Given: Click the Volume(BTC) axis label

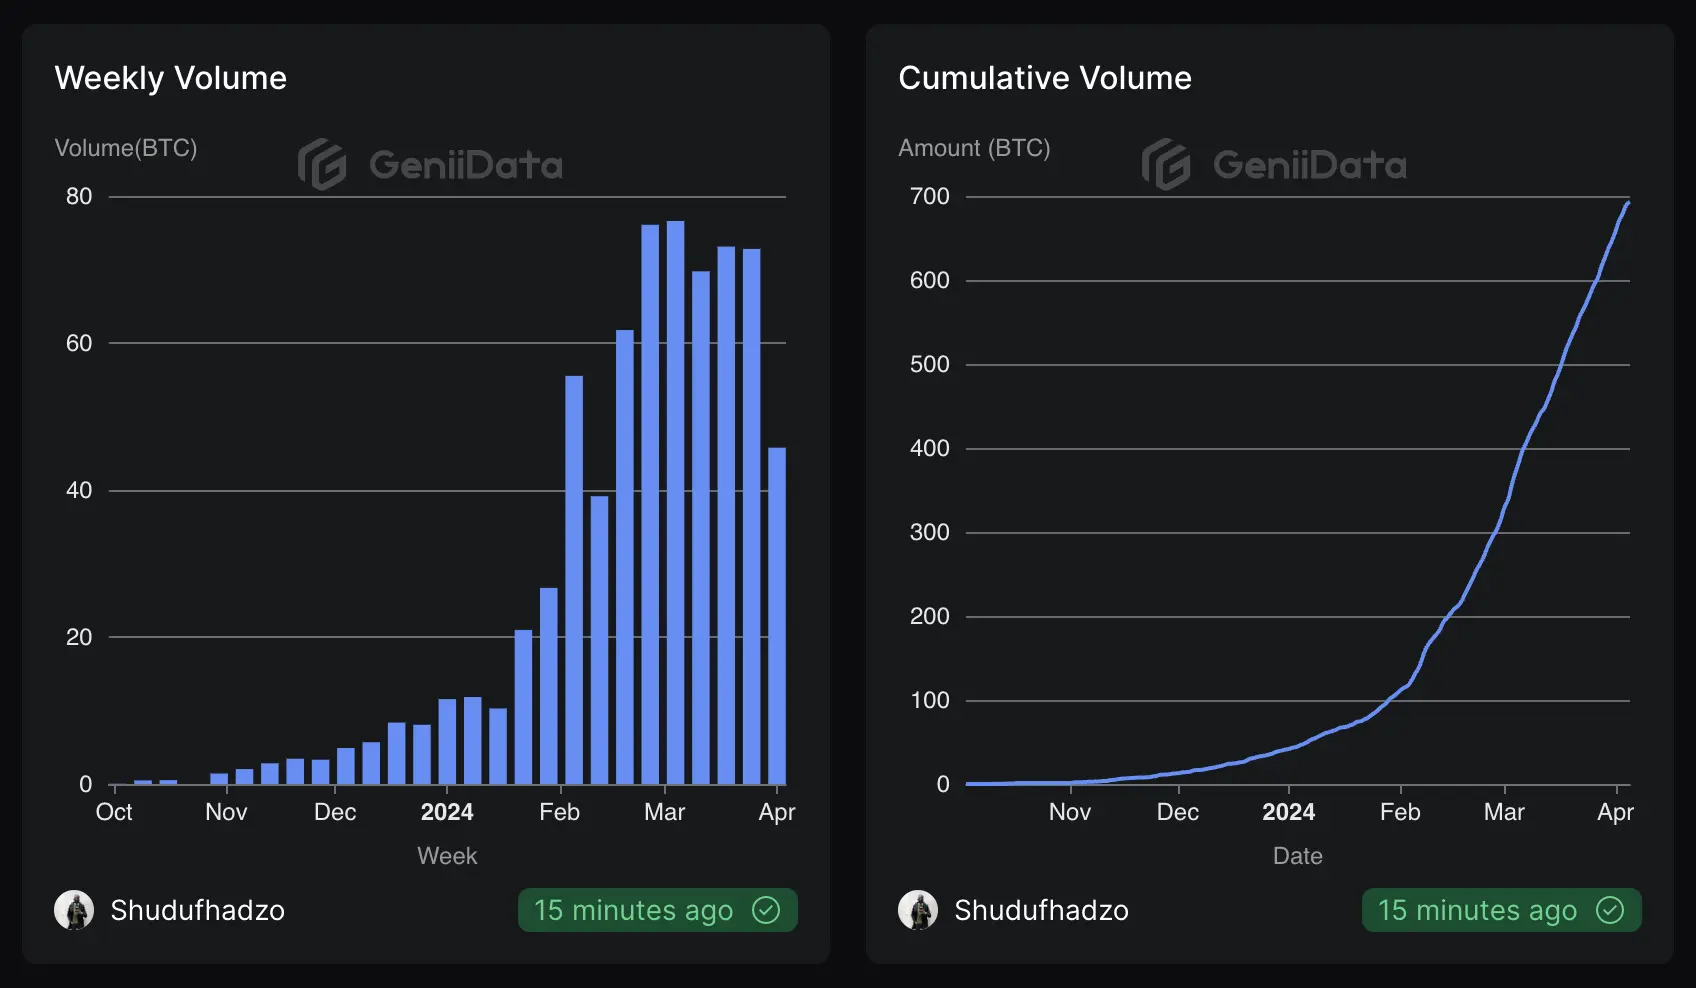Looking at the screenshot, I should (126, 148).
